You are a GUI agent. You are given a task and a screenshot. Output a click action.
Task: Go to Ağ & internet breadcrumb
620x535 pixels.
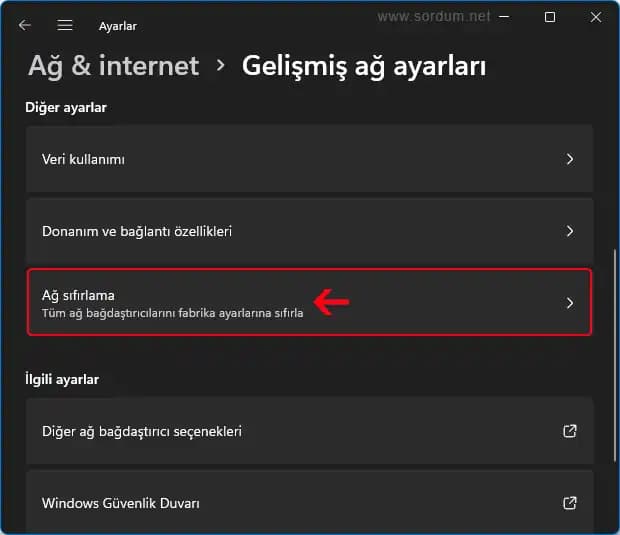(x=114, y=66)
